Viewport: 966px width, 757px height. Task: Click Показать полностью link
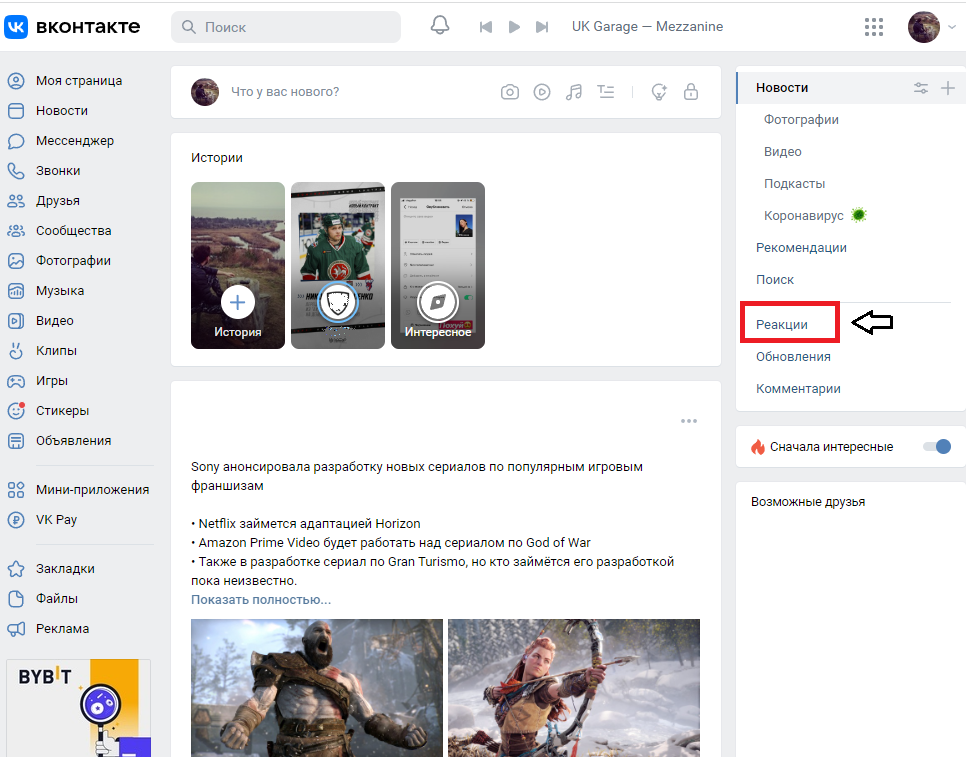[261, 600]
